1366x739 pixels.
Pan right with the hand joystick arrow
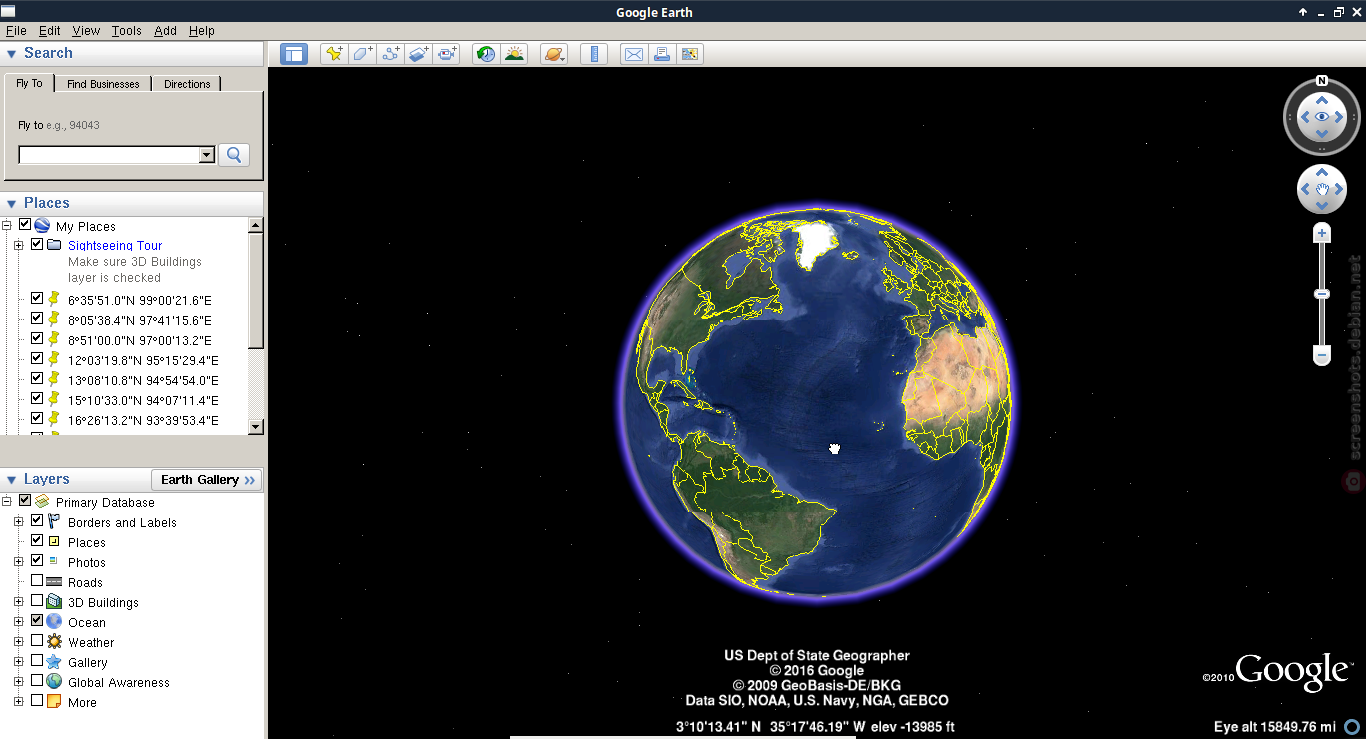(x=1339, y=189)
